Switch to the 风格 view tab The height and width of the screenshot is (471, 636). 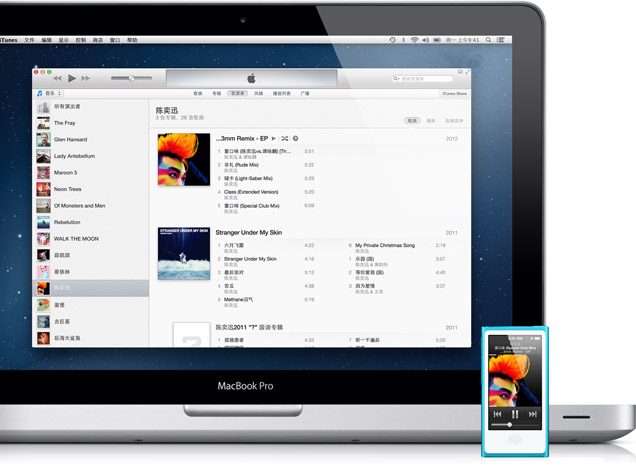tap(258, 93)
